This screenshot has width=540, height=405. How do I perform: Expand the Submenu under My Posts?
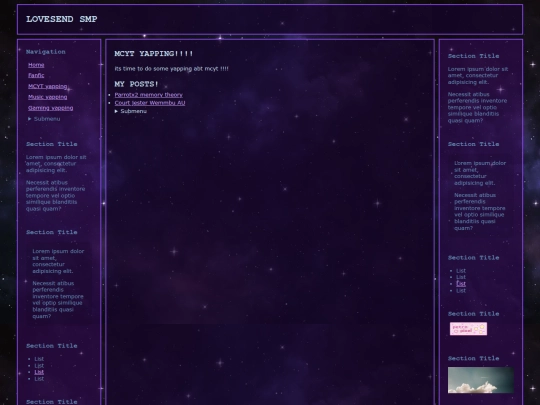click(131, 111)
